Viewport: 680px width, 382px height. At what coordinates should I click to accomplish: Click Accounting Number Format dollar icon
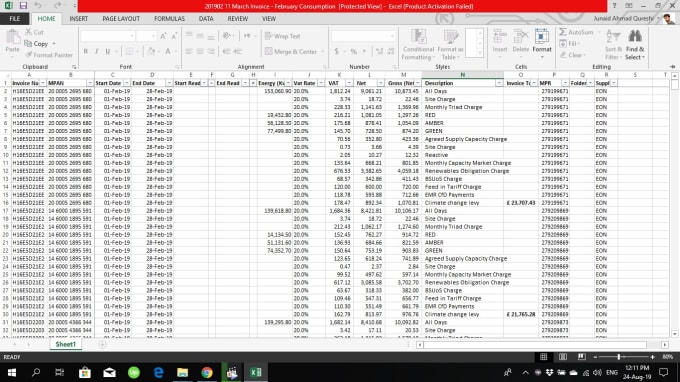click(337, 51)
